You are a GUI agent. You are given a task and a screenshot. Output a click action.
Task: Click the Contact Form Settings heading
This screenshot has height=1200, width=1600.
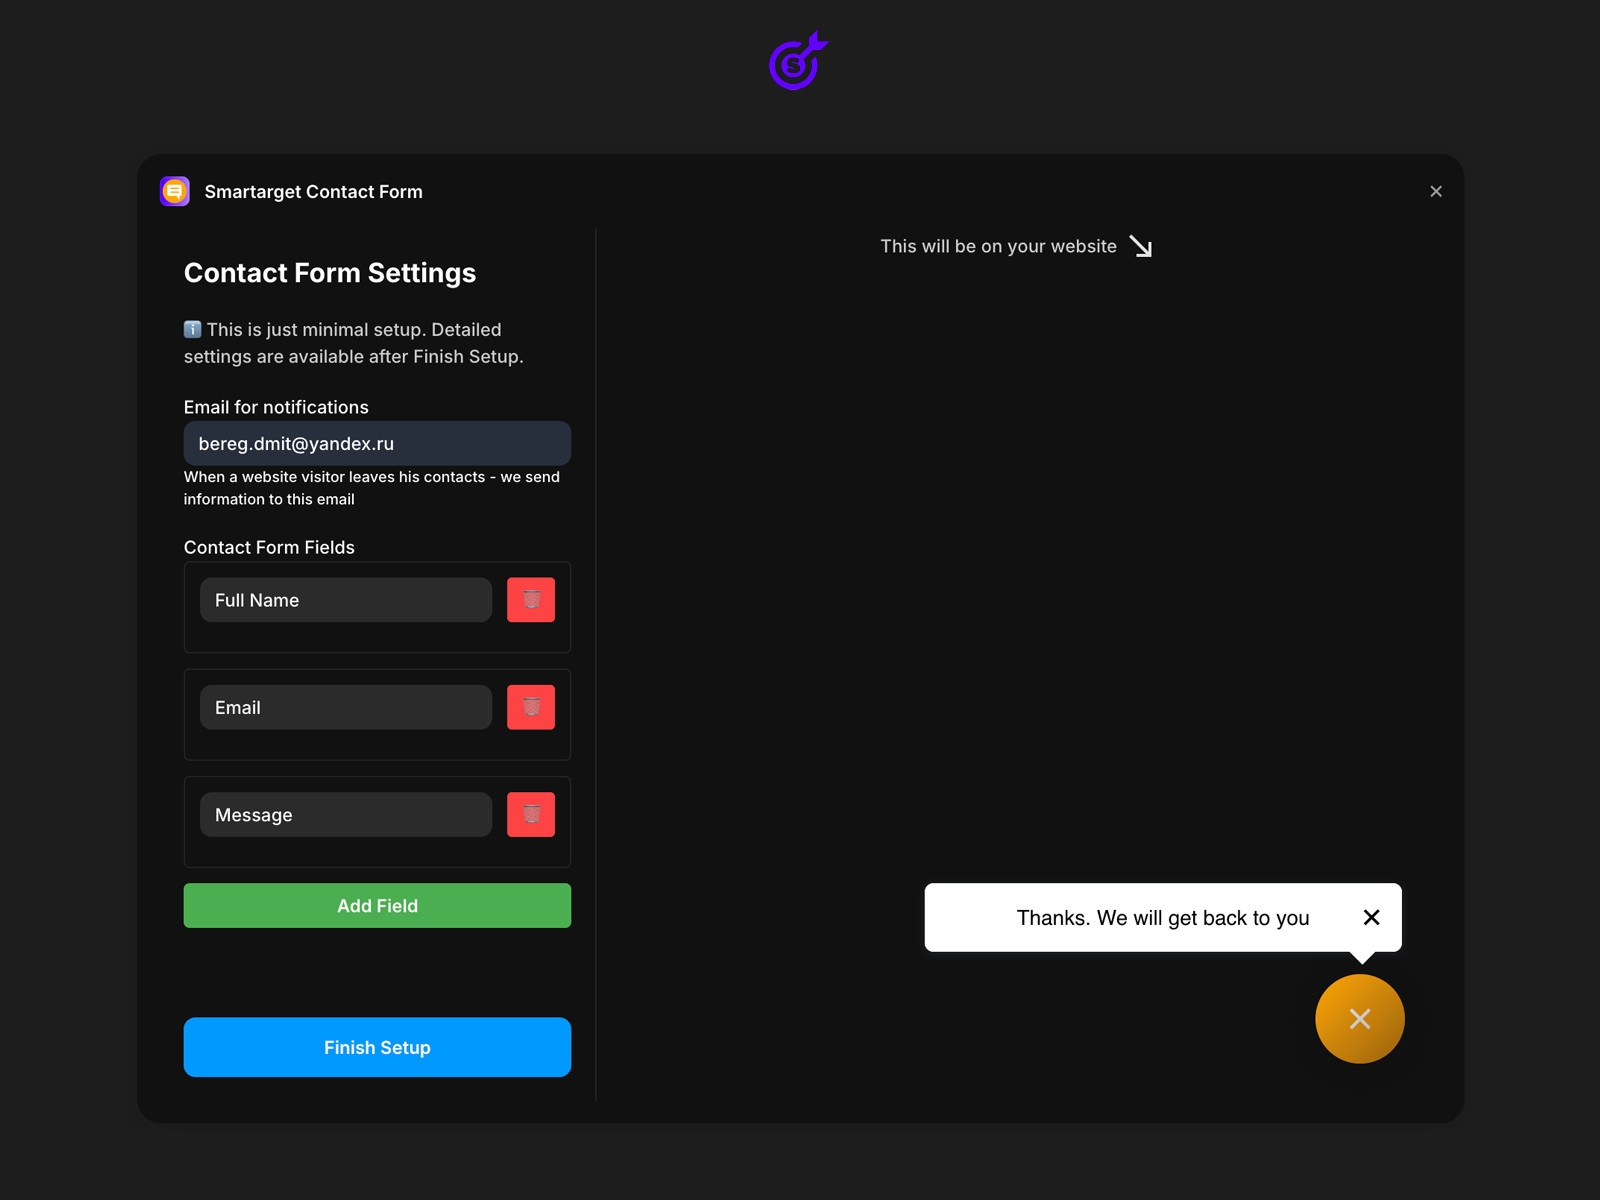point(329,272)
